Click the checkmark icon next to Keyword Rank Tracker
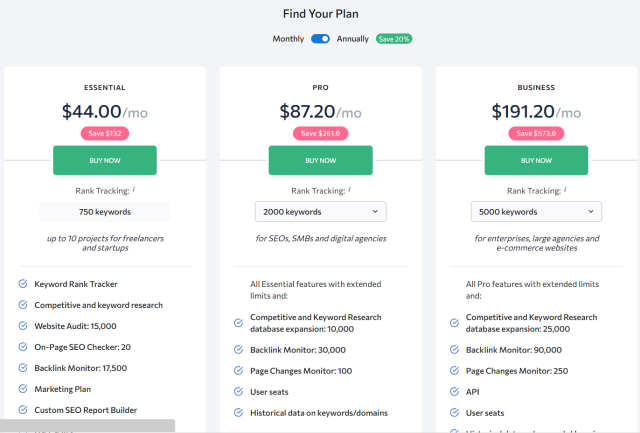Viewport: 640px width, 433px height. pos(23,284)
